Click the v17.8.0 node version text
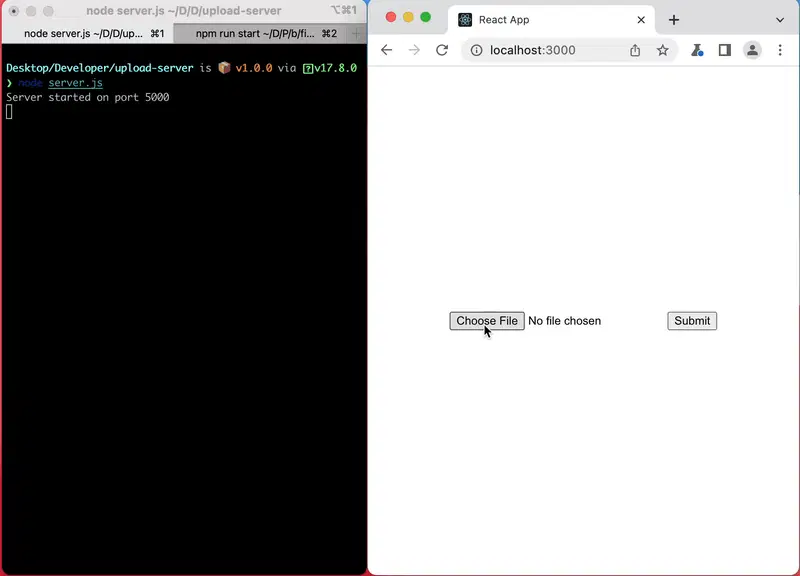800x576 pixels. (x=335, y=68)
